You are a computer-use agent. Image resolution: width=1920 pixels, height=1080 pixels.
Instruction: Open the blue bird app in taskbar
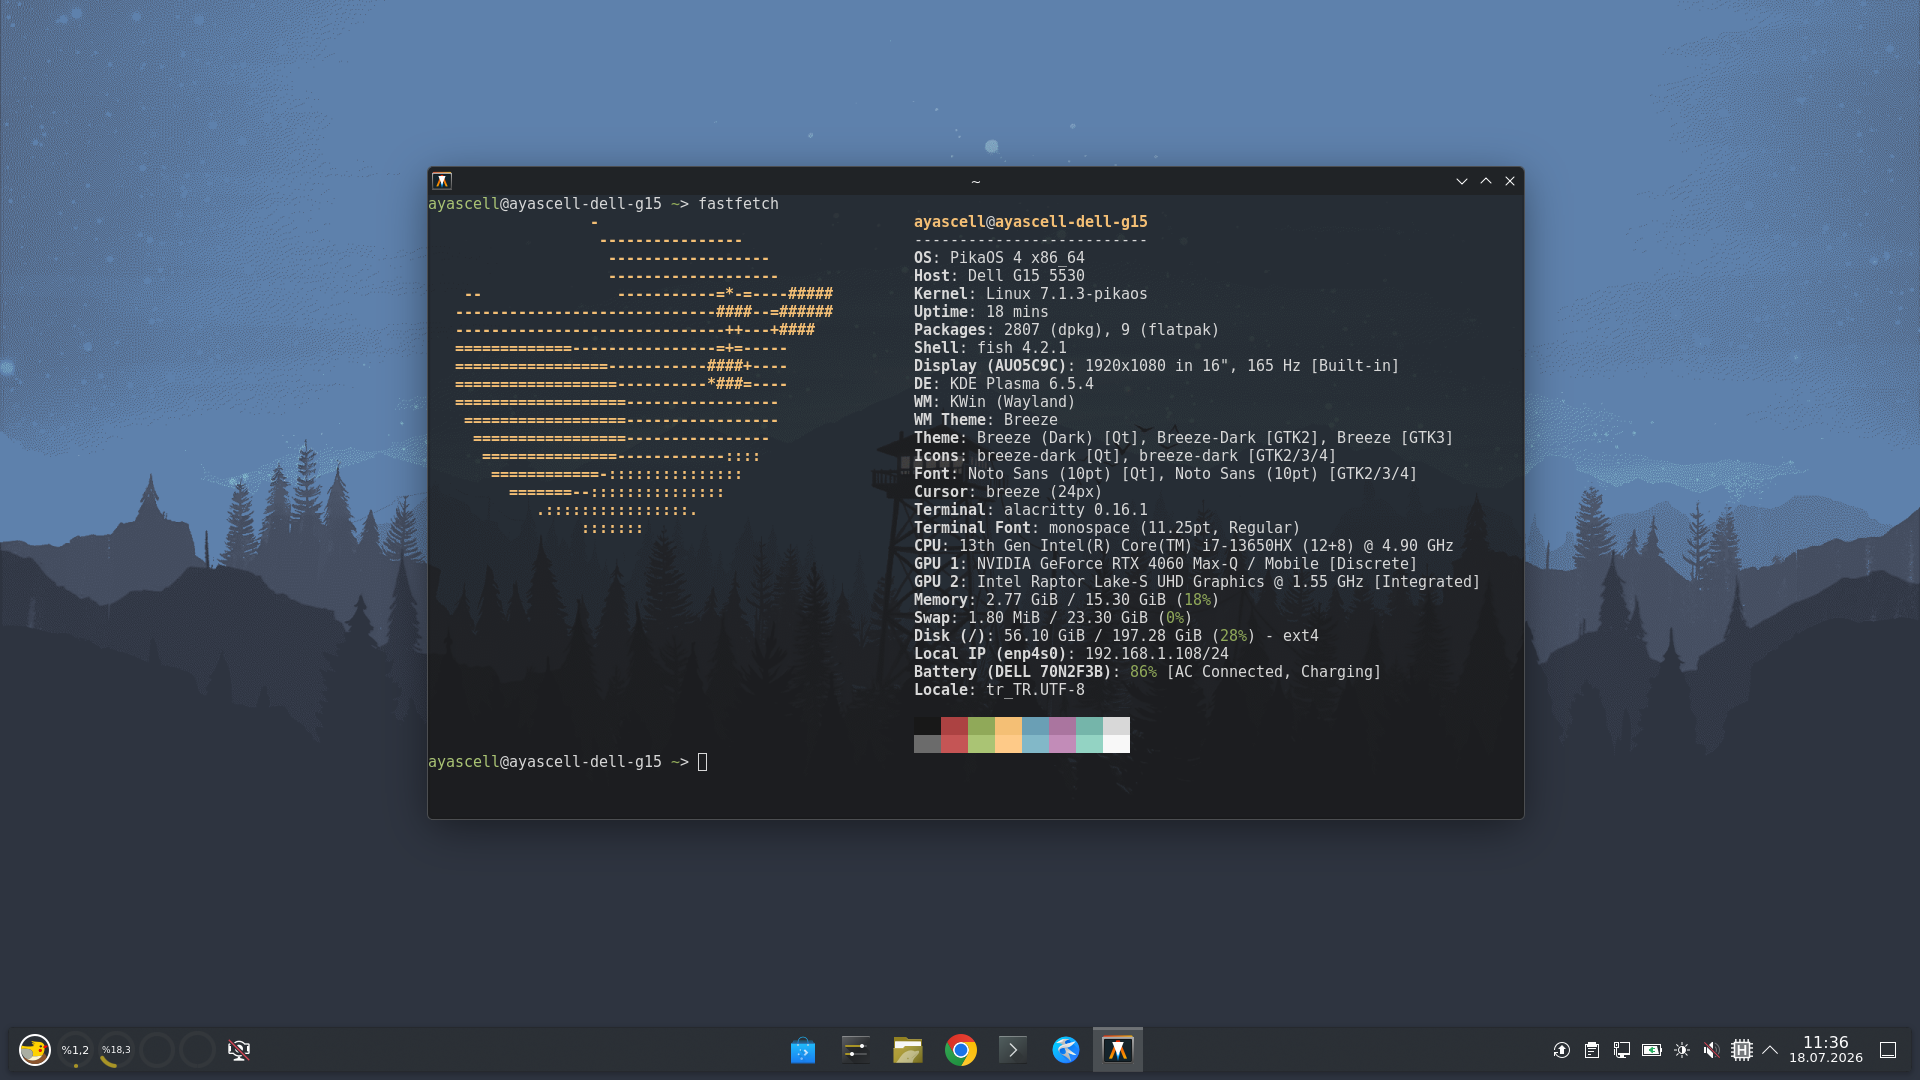1066,1050
